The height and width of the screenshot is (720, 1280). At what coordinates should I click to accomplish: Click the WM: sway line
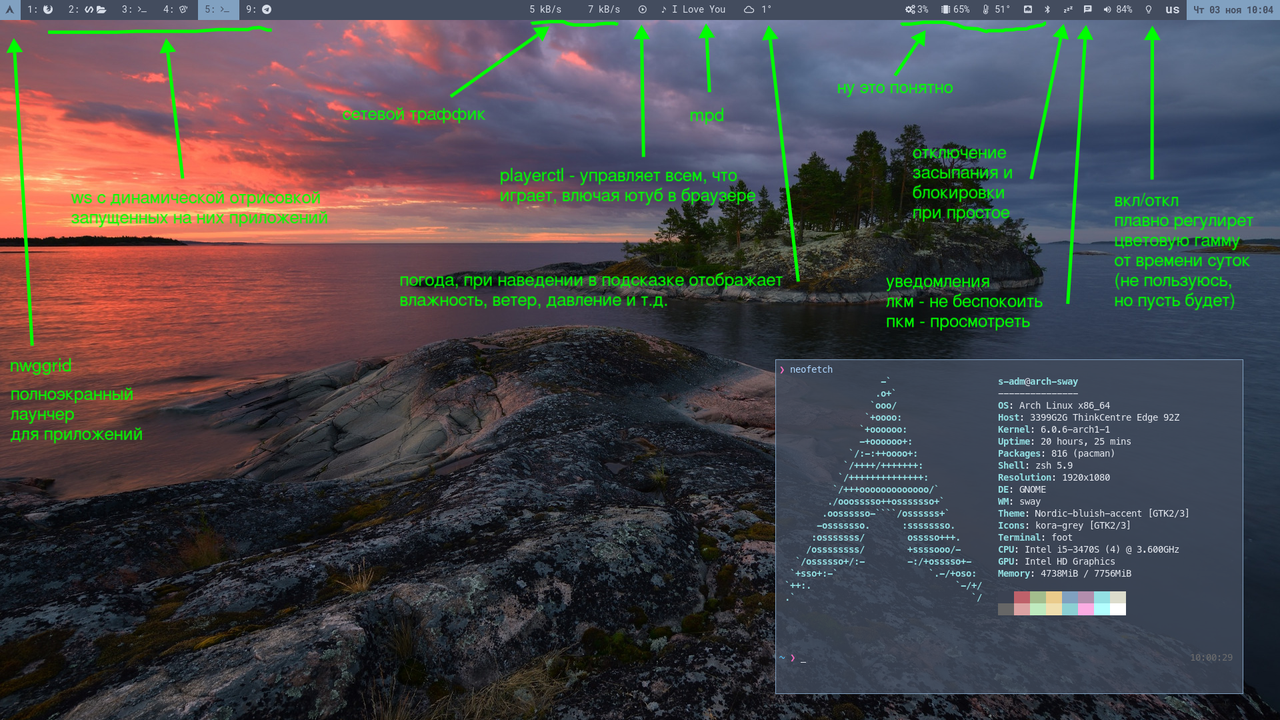(x=1019, y=502)
